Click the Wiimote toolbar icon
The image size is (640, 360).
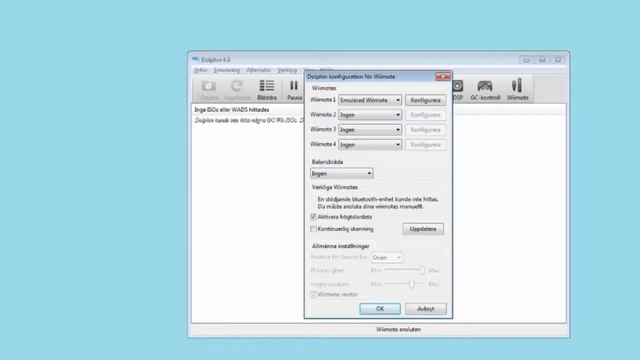(x=517, y=90)
